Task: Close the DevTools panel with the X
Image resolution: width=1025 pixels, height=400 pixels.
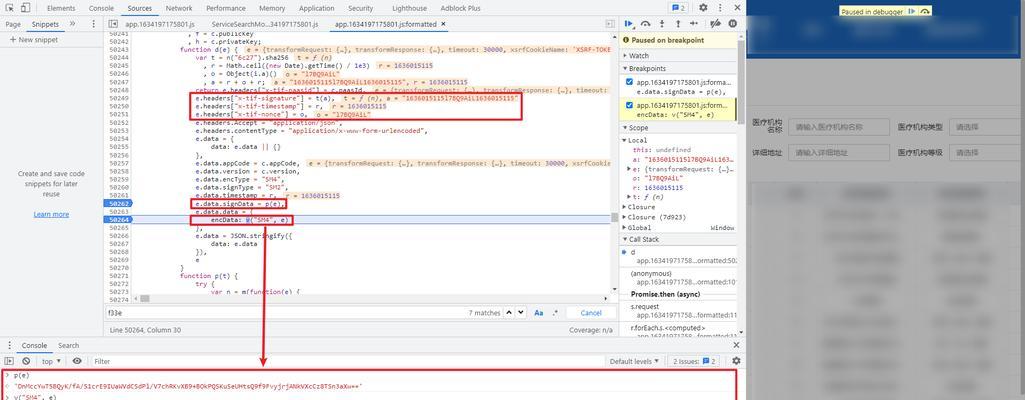Action: coord(737,8)
